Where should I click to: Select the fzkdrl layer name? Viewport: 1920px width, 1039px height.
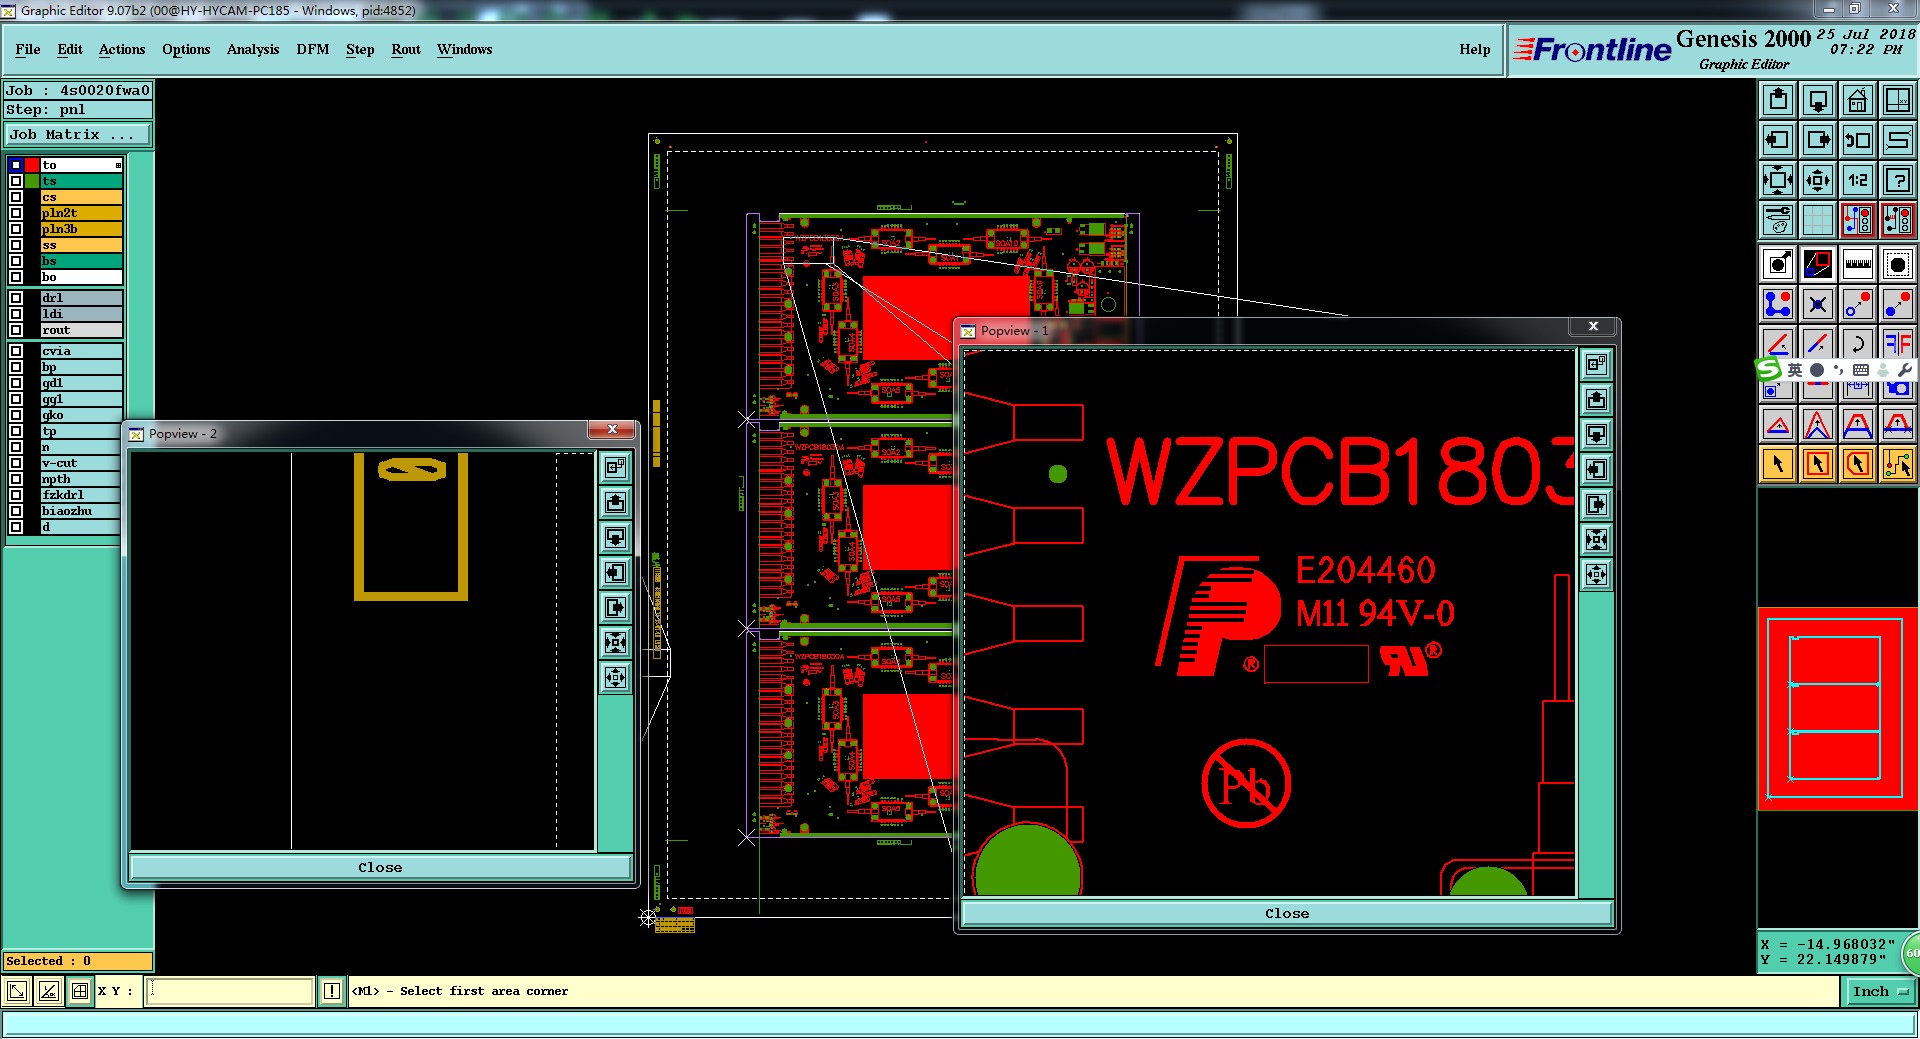(x=81, y=495)
